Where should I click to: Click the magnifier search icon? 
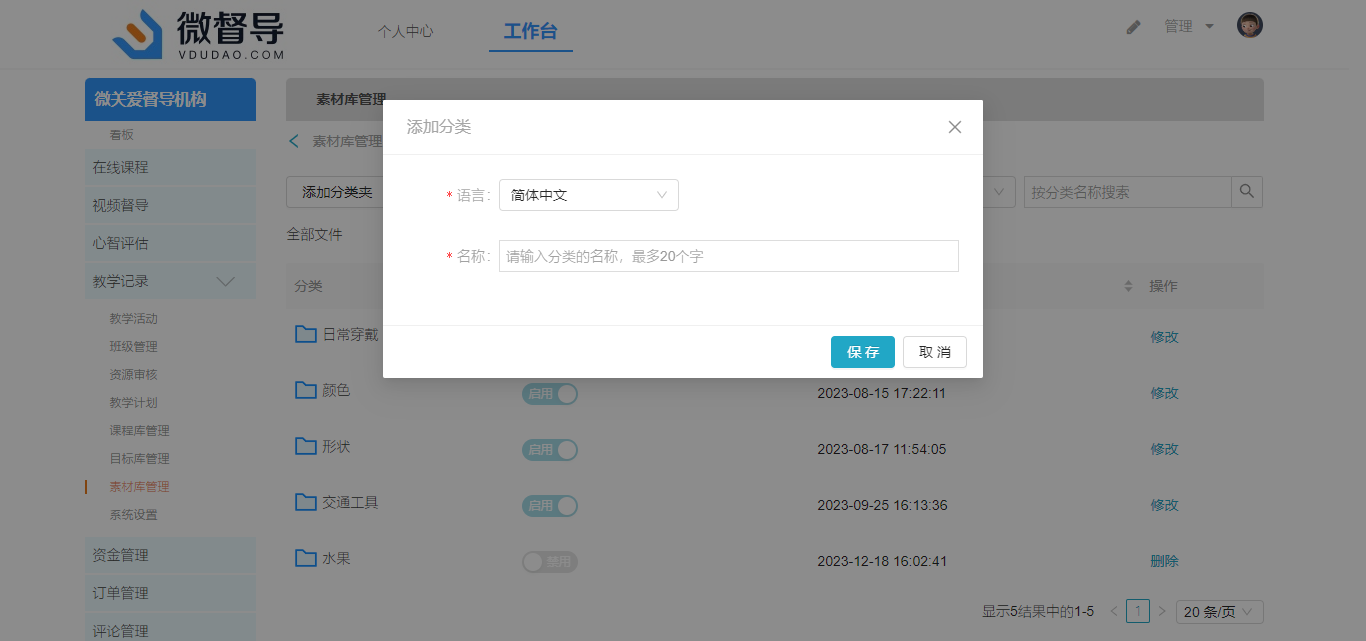click(1247, 192)
